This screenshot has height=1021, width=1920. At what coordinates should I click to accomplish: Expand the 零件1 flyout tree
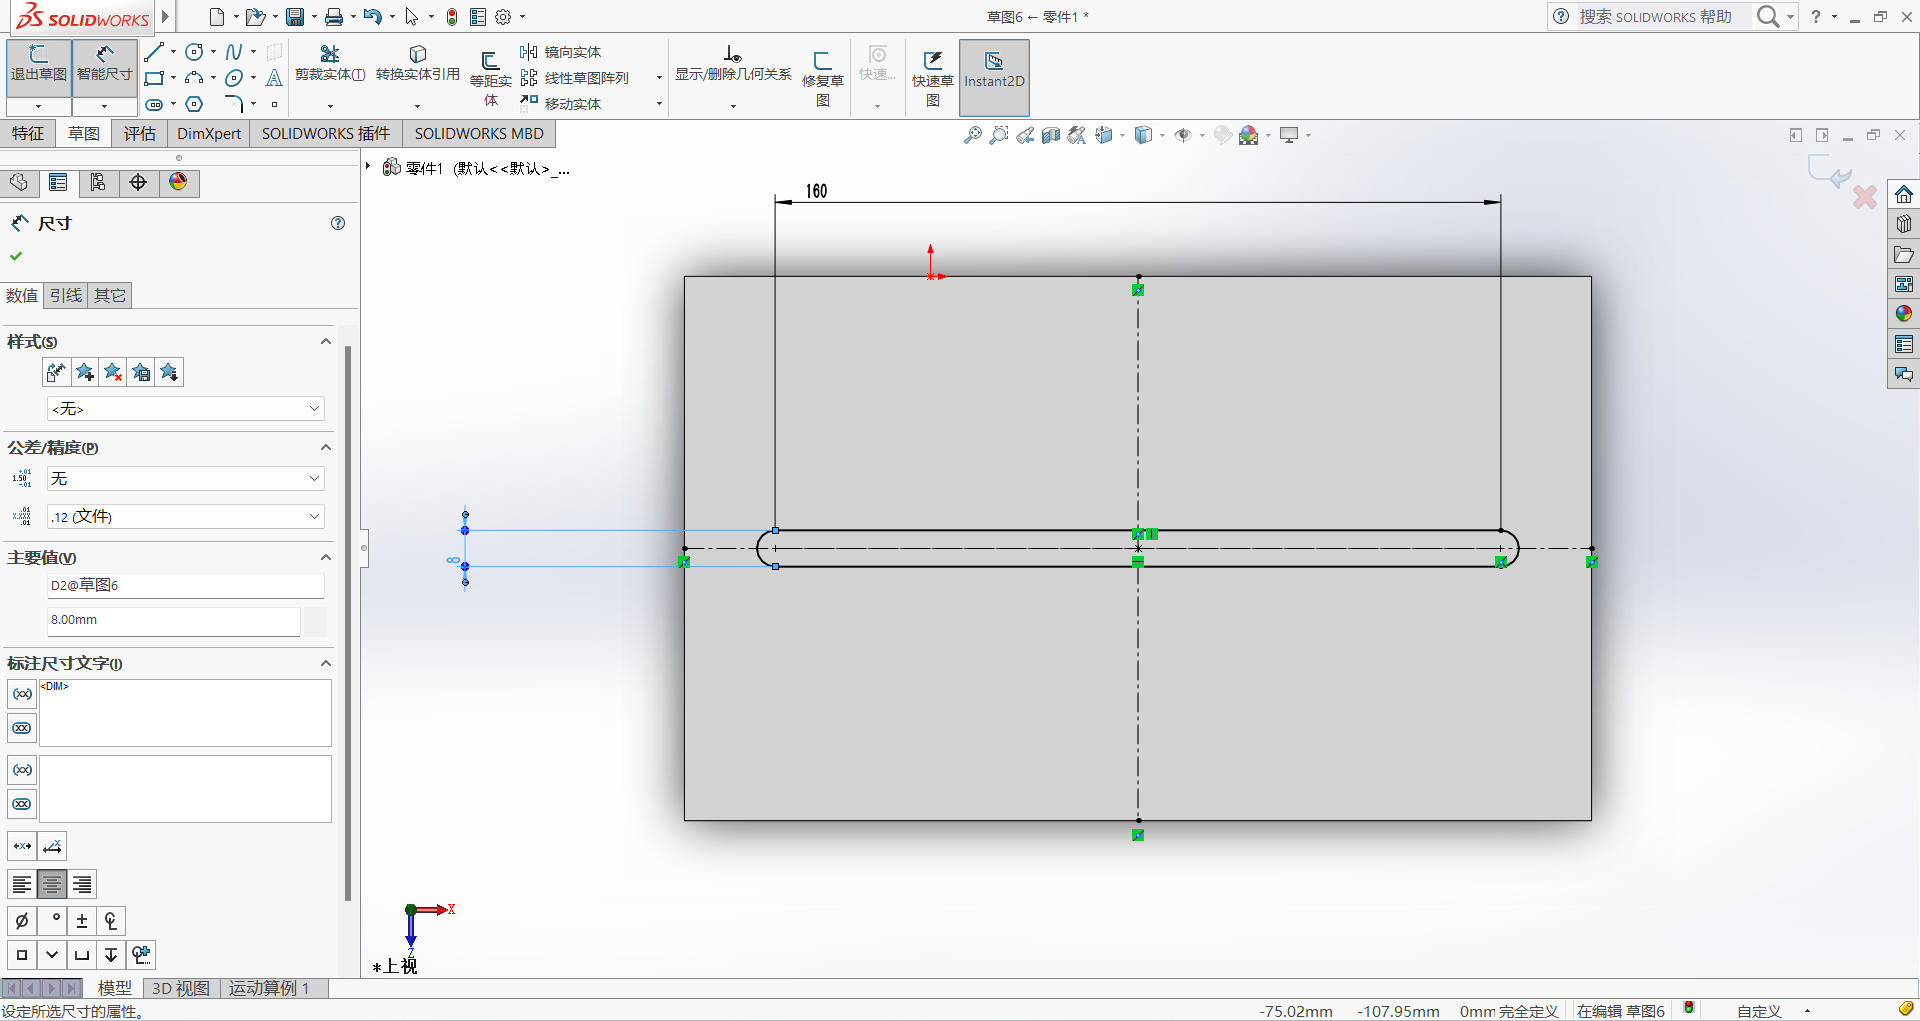point(368,167)
